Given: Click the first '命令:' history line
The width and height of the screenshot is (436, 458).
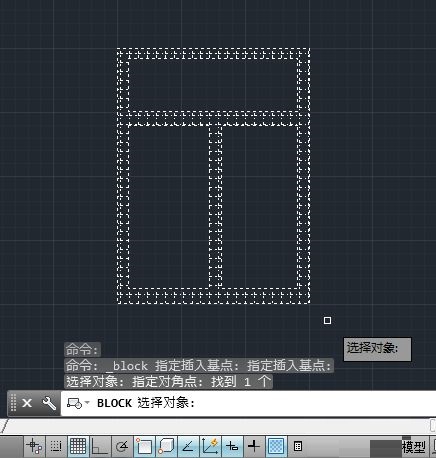Looking at the screenshot, I should (x=82, y=350).
